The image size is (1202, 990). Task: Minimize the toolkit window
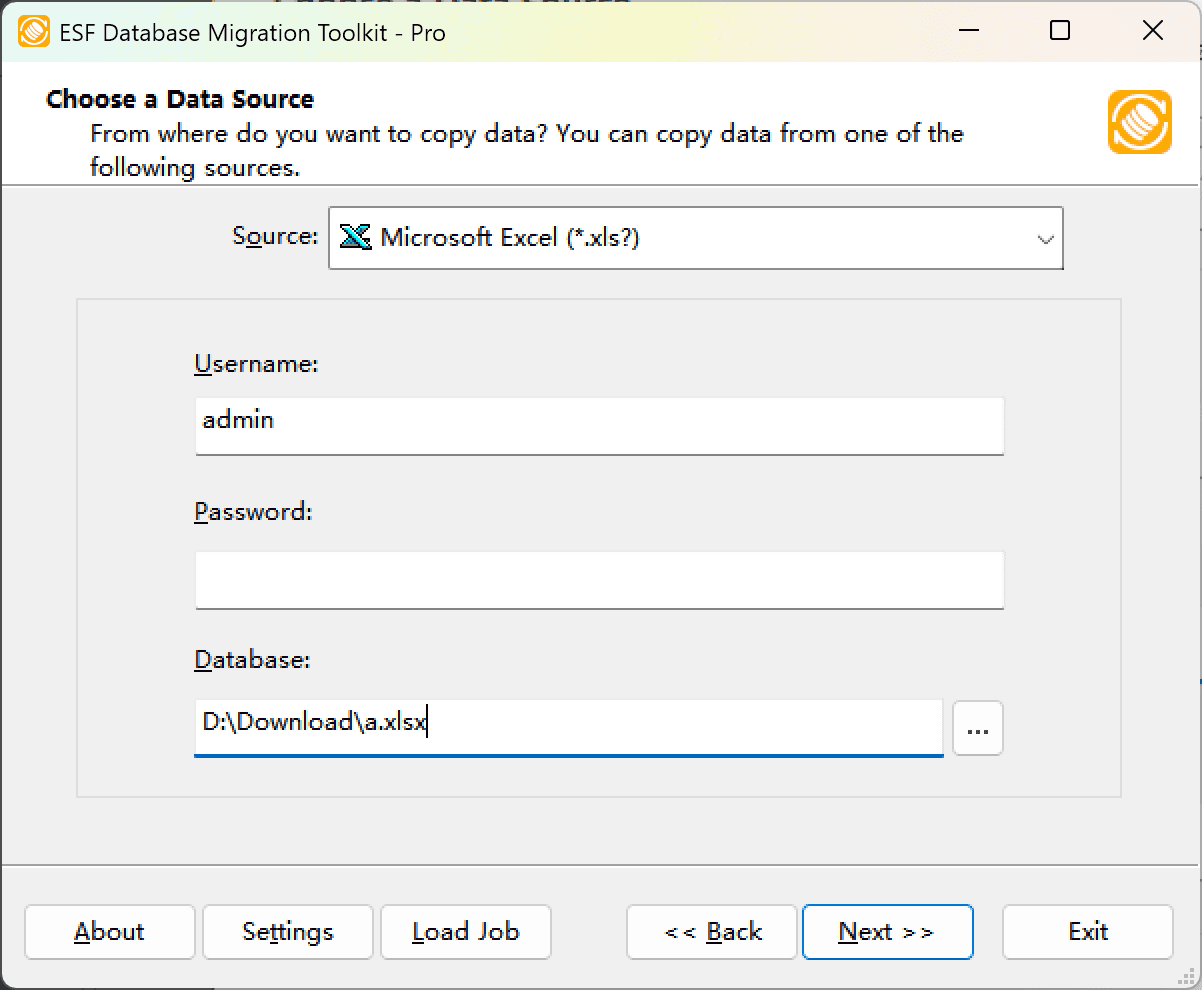point(968,31)
